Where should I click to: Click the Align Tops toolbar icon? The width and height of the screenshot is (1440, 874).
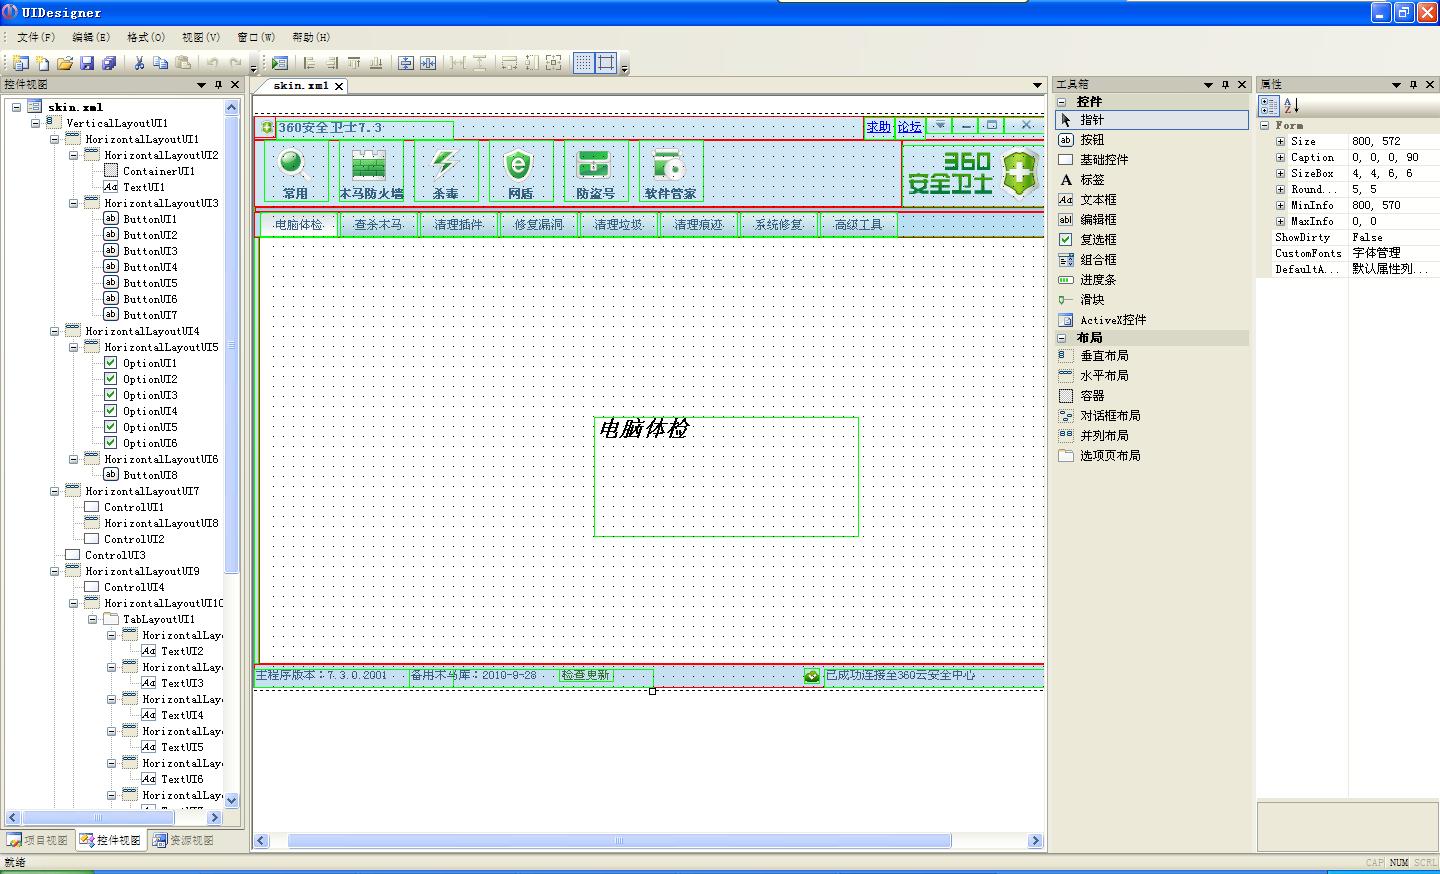(354, 63)
